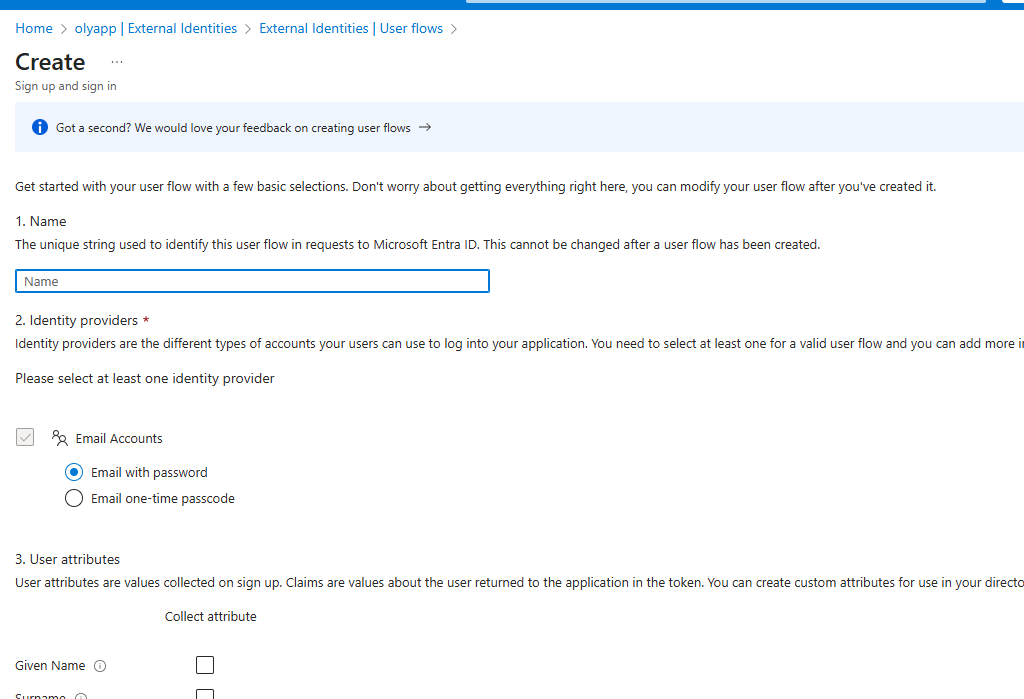This screenshot has width=1024, height=699.
Task: Open External Identities User flows breadcrumb link
Action: [350, 28]
